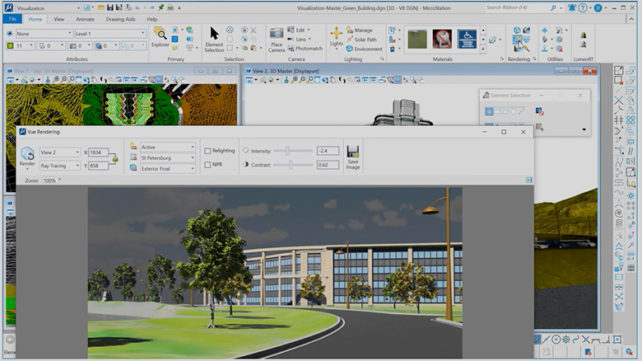Toggle the NPR checkbox

pyautogui.click(x=208, y=165)
